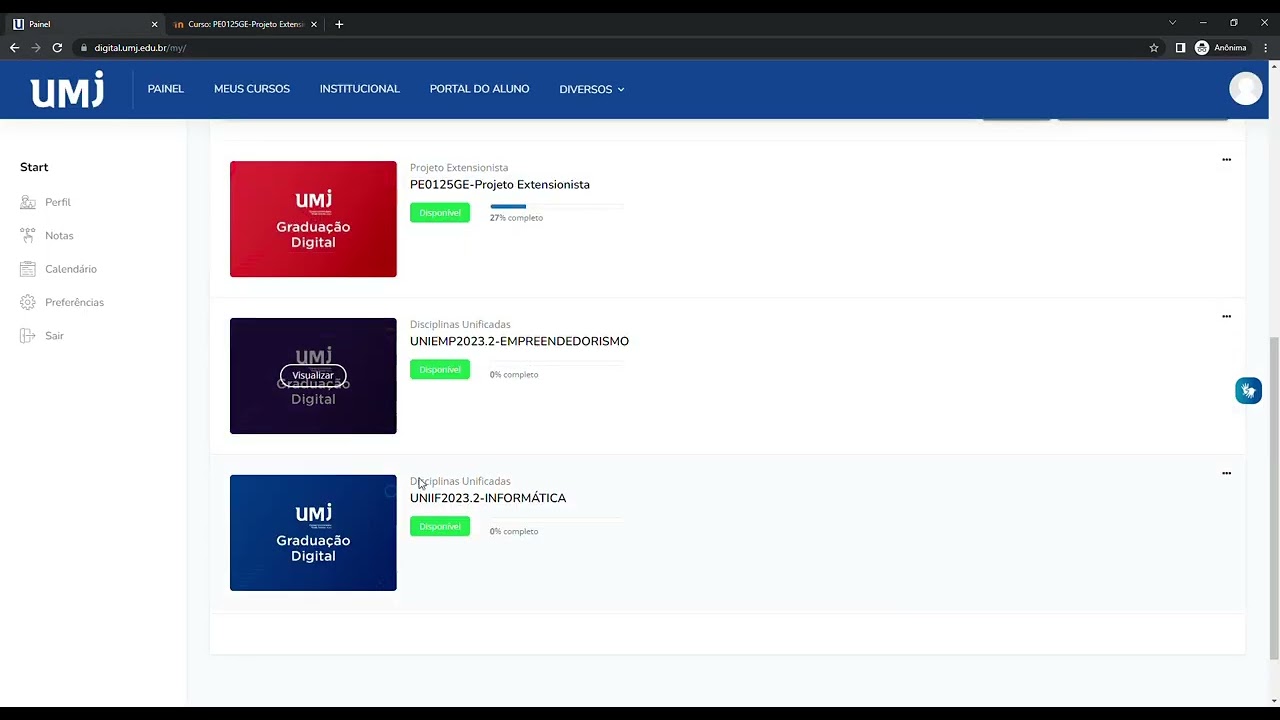Open PORTAL DO ALUNO menu item
Viewport: 1280px width, 720px height.
click(480, 89)
